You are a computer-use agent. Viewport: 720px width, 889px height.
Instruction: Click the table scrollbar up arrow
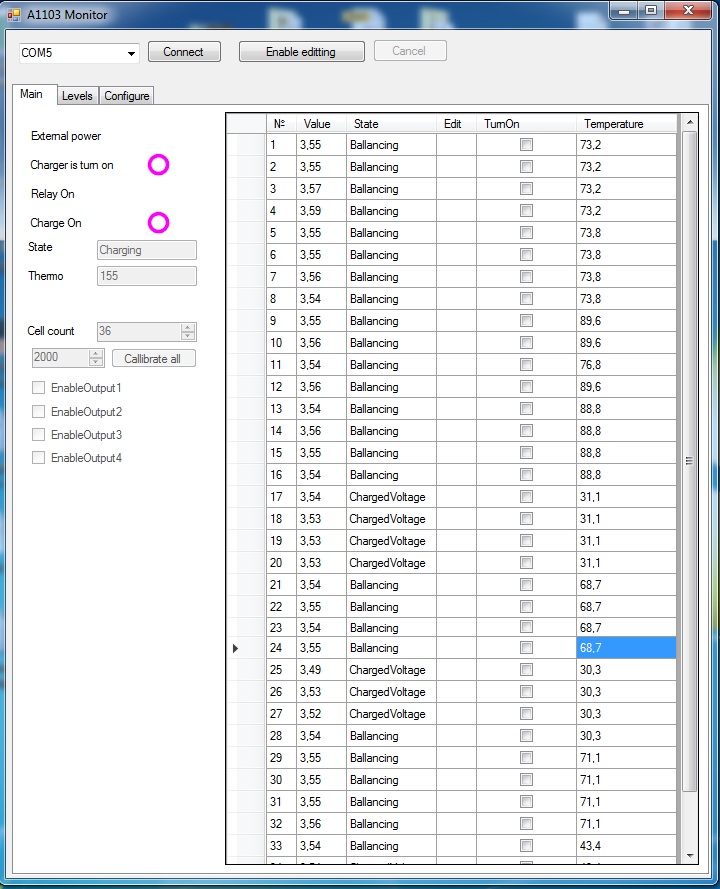click(689, 123)
